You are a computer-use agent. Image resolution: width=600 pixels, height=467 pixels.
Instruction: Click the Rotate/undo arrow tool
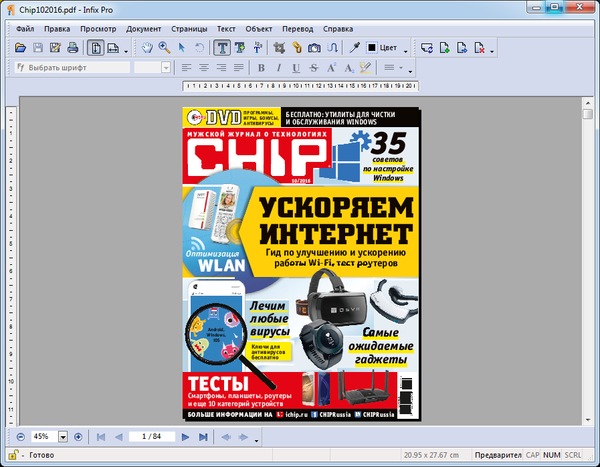click(x=199, y=48)
